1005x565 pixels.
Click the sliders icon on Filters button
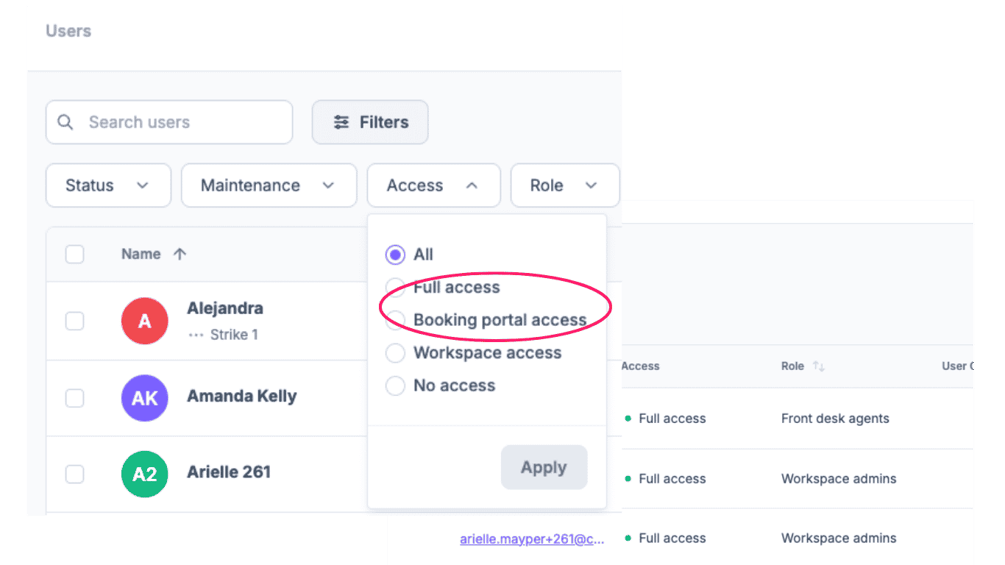click(341, 122)
